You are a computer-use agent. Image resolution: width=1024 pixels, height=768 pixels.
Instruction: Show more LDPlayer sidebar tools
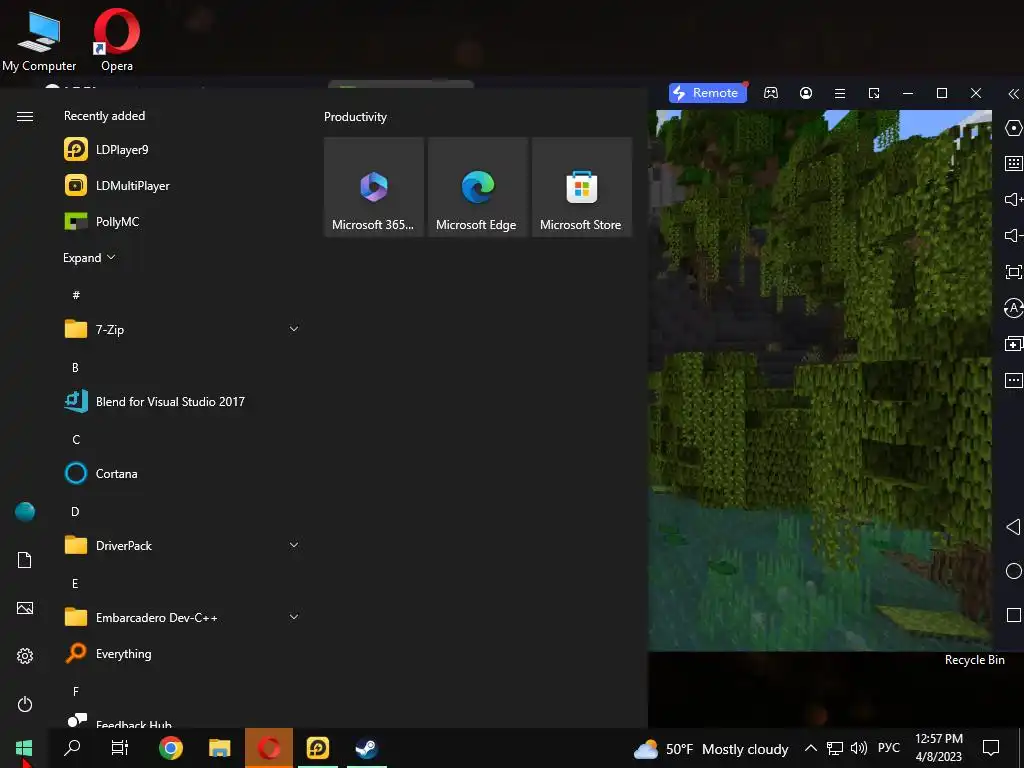pos(1013,380)
